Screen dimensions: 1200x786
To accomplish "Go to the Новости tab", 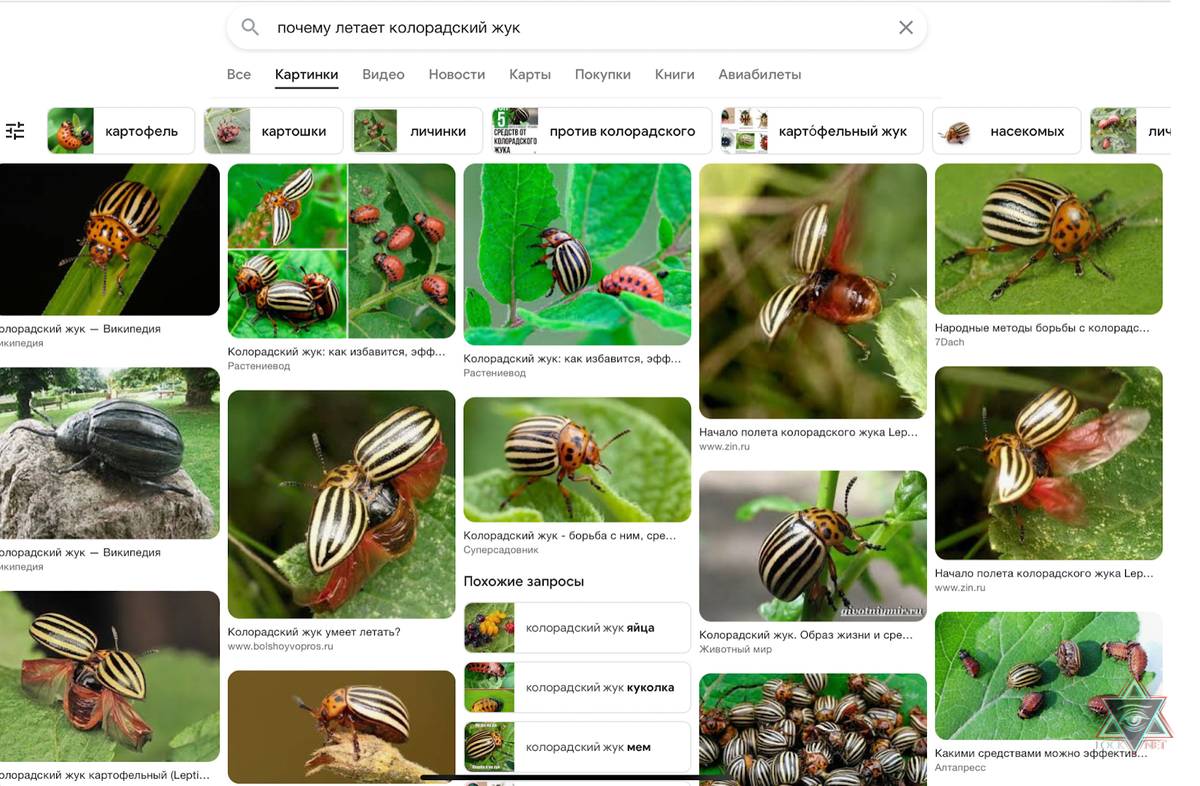I will coord(457,74).
